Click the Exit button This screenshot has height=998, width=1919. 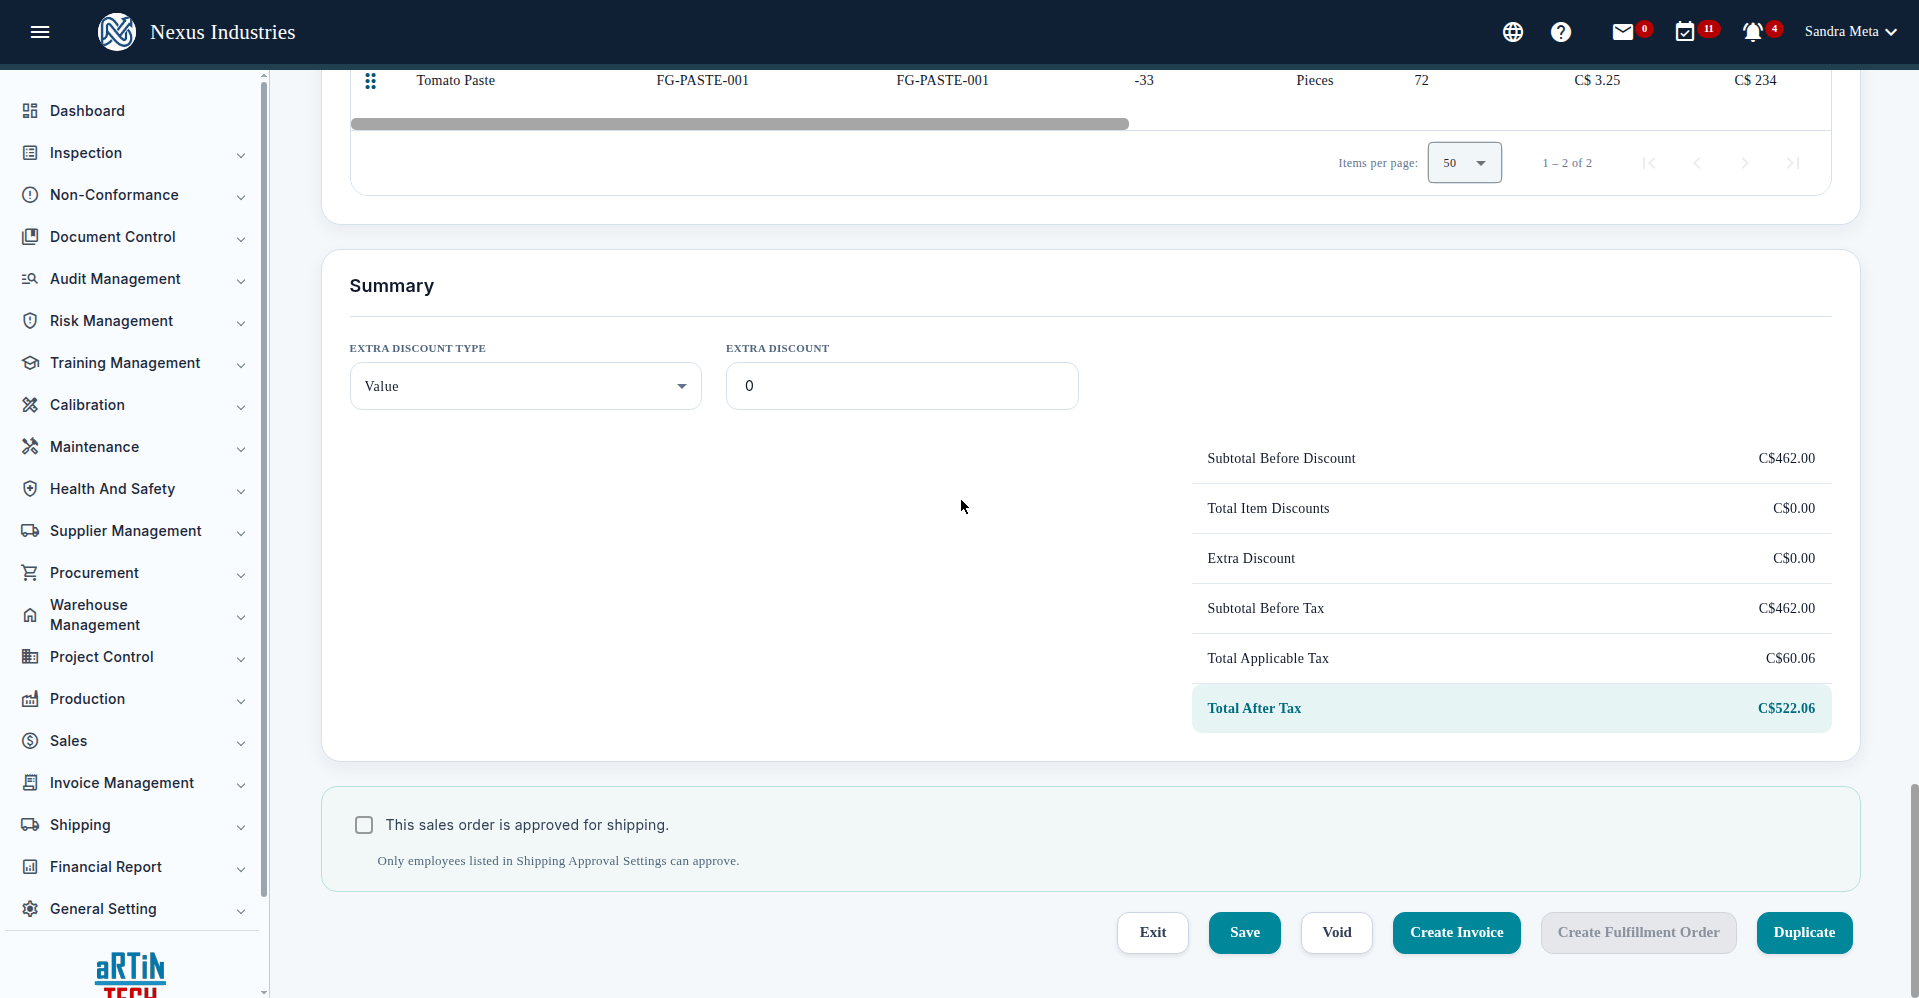(1152, 933)
